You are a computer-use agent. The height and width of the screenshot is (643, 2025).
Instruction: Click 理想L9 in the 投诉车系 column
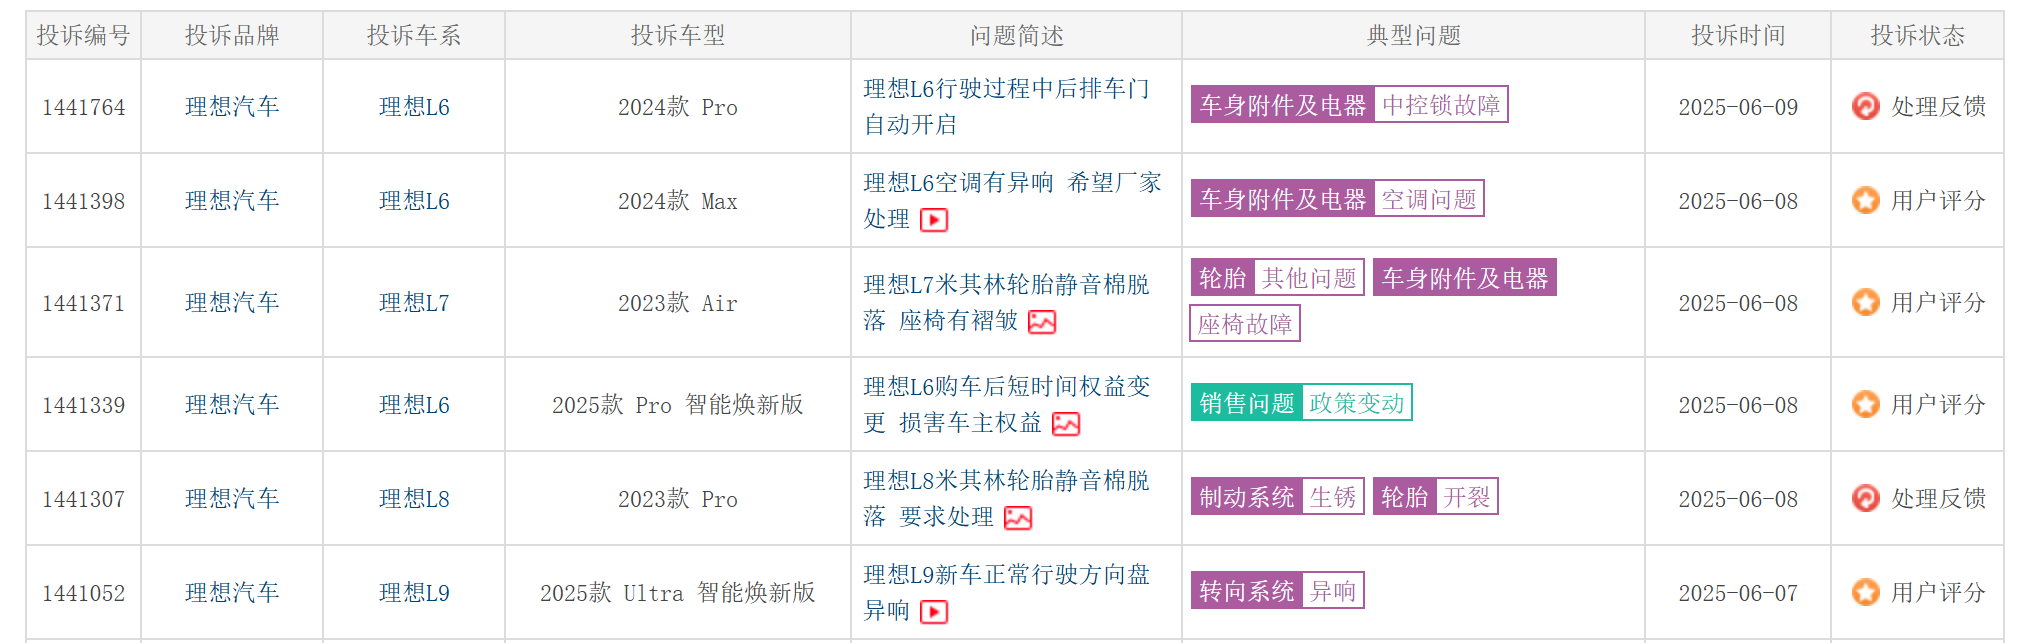(414, 593)
